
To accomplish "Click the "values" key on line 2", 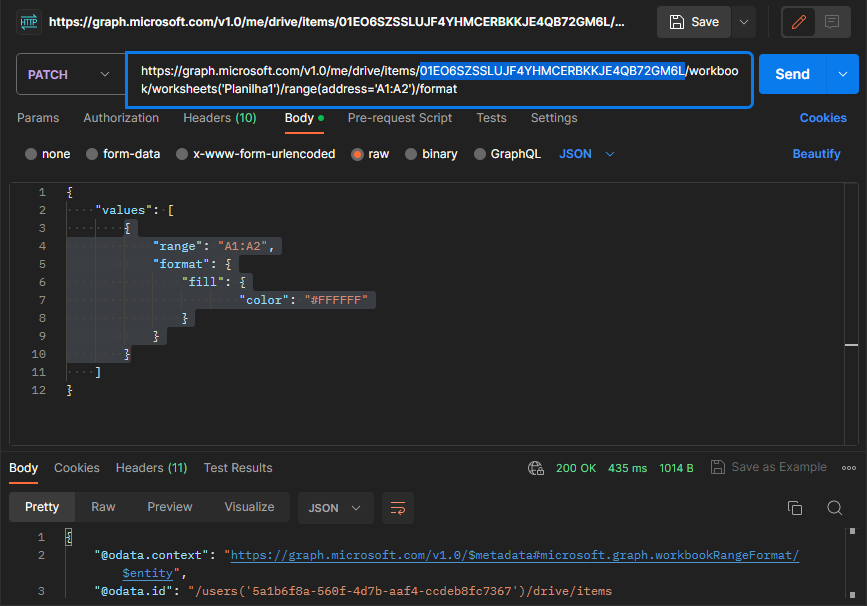I will coord(123,210).
